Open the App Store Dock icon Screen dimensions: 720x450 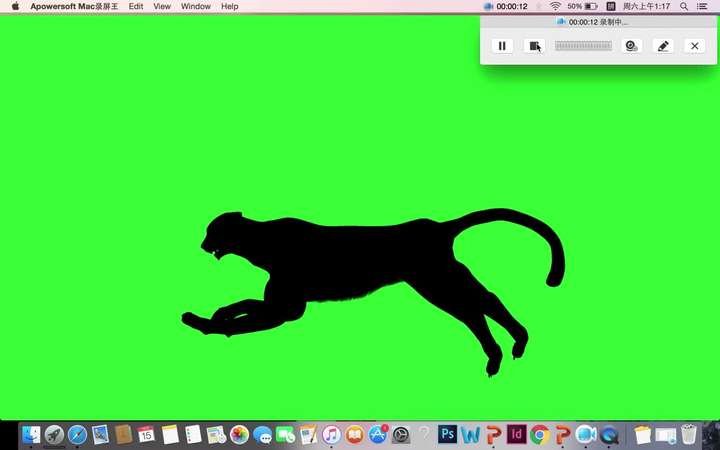coord(378,434)
